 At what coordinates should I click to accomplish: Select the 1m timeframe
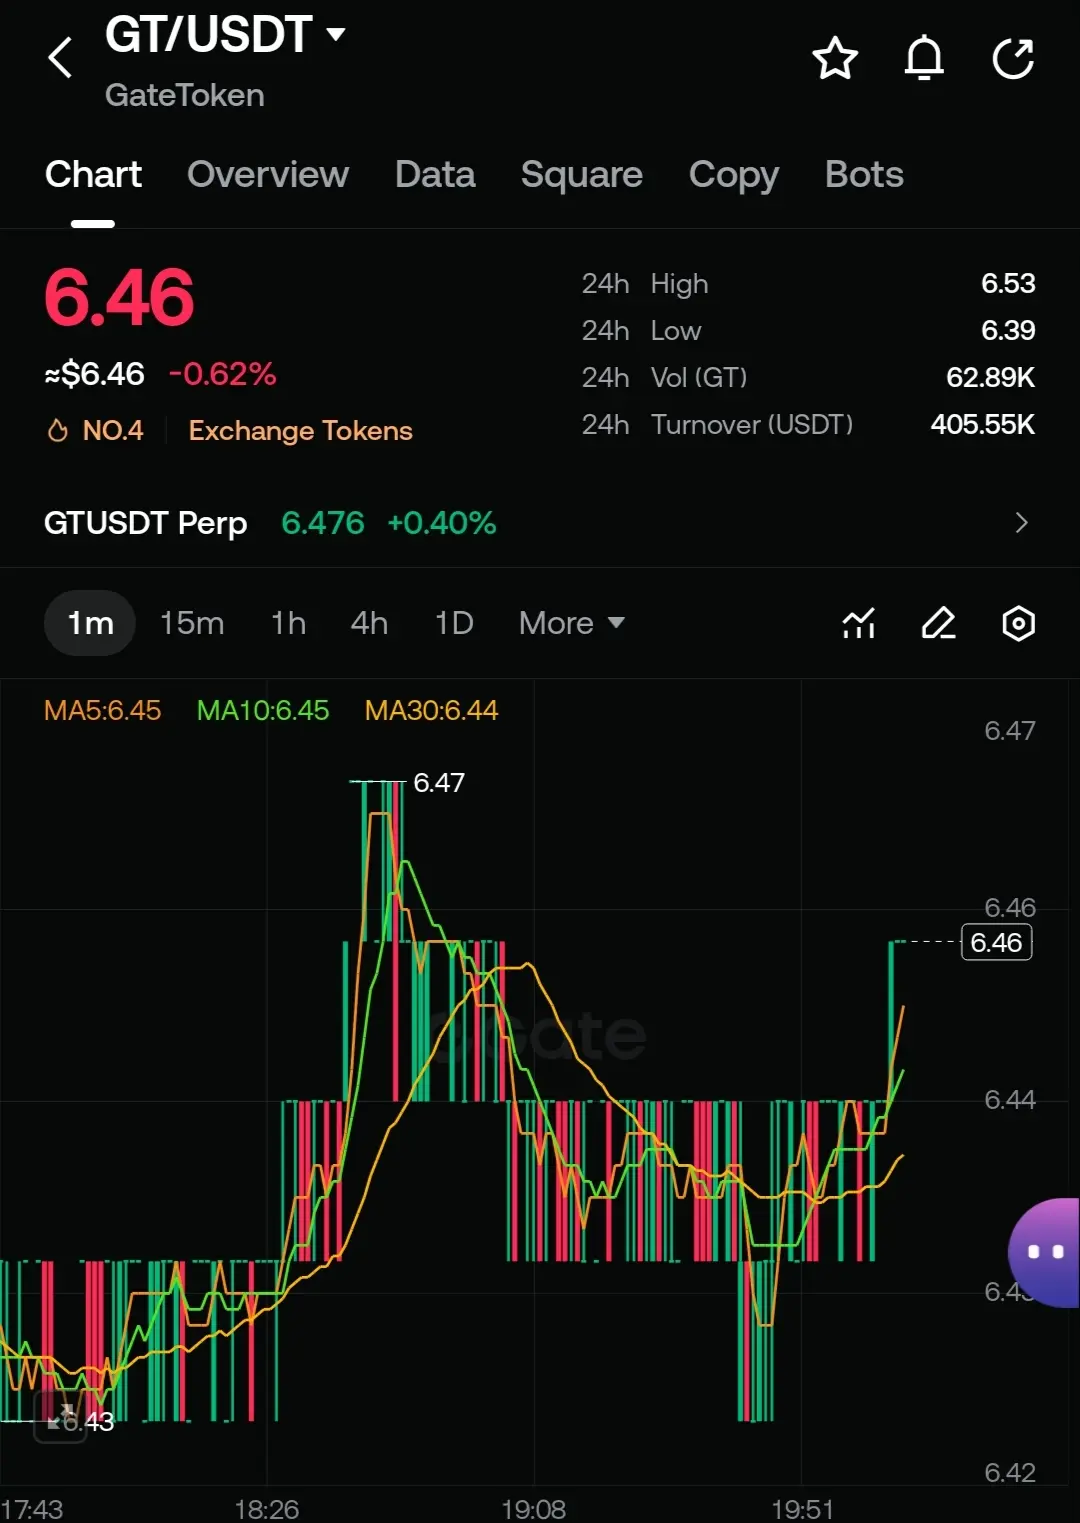[90, 623]
